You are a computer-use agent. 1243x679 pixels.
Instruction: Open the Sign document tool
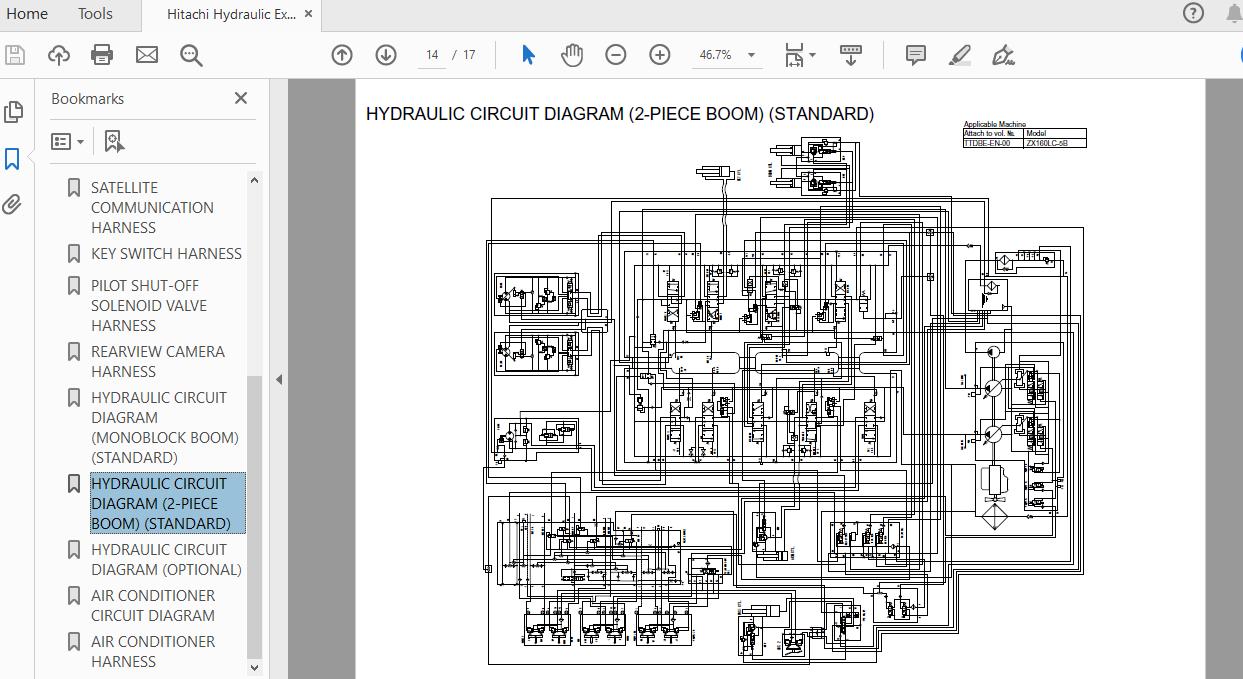1004,55
